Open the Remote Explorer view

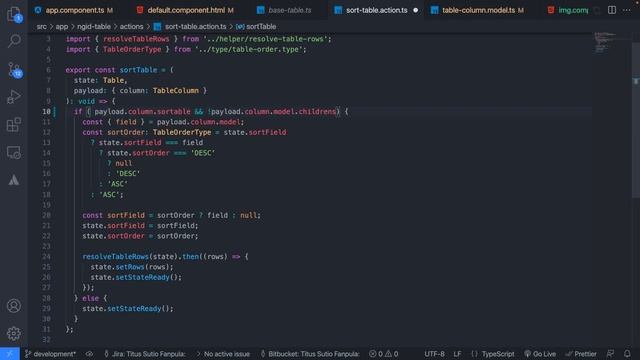coord(14,152)
